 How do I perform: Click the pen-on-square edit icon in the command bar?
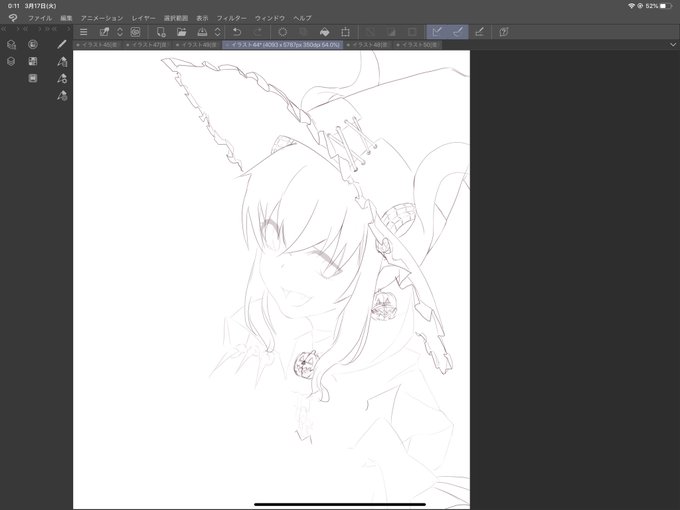pyautogui.click(x=104, y=32)
